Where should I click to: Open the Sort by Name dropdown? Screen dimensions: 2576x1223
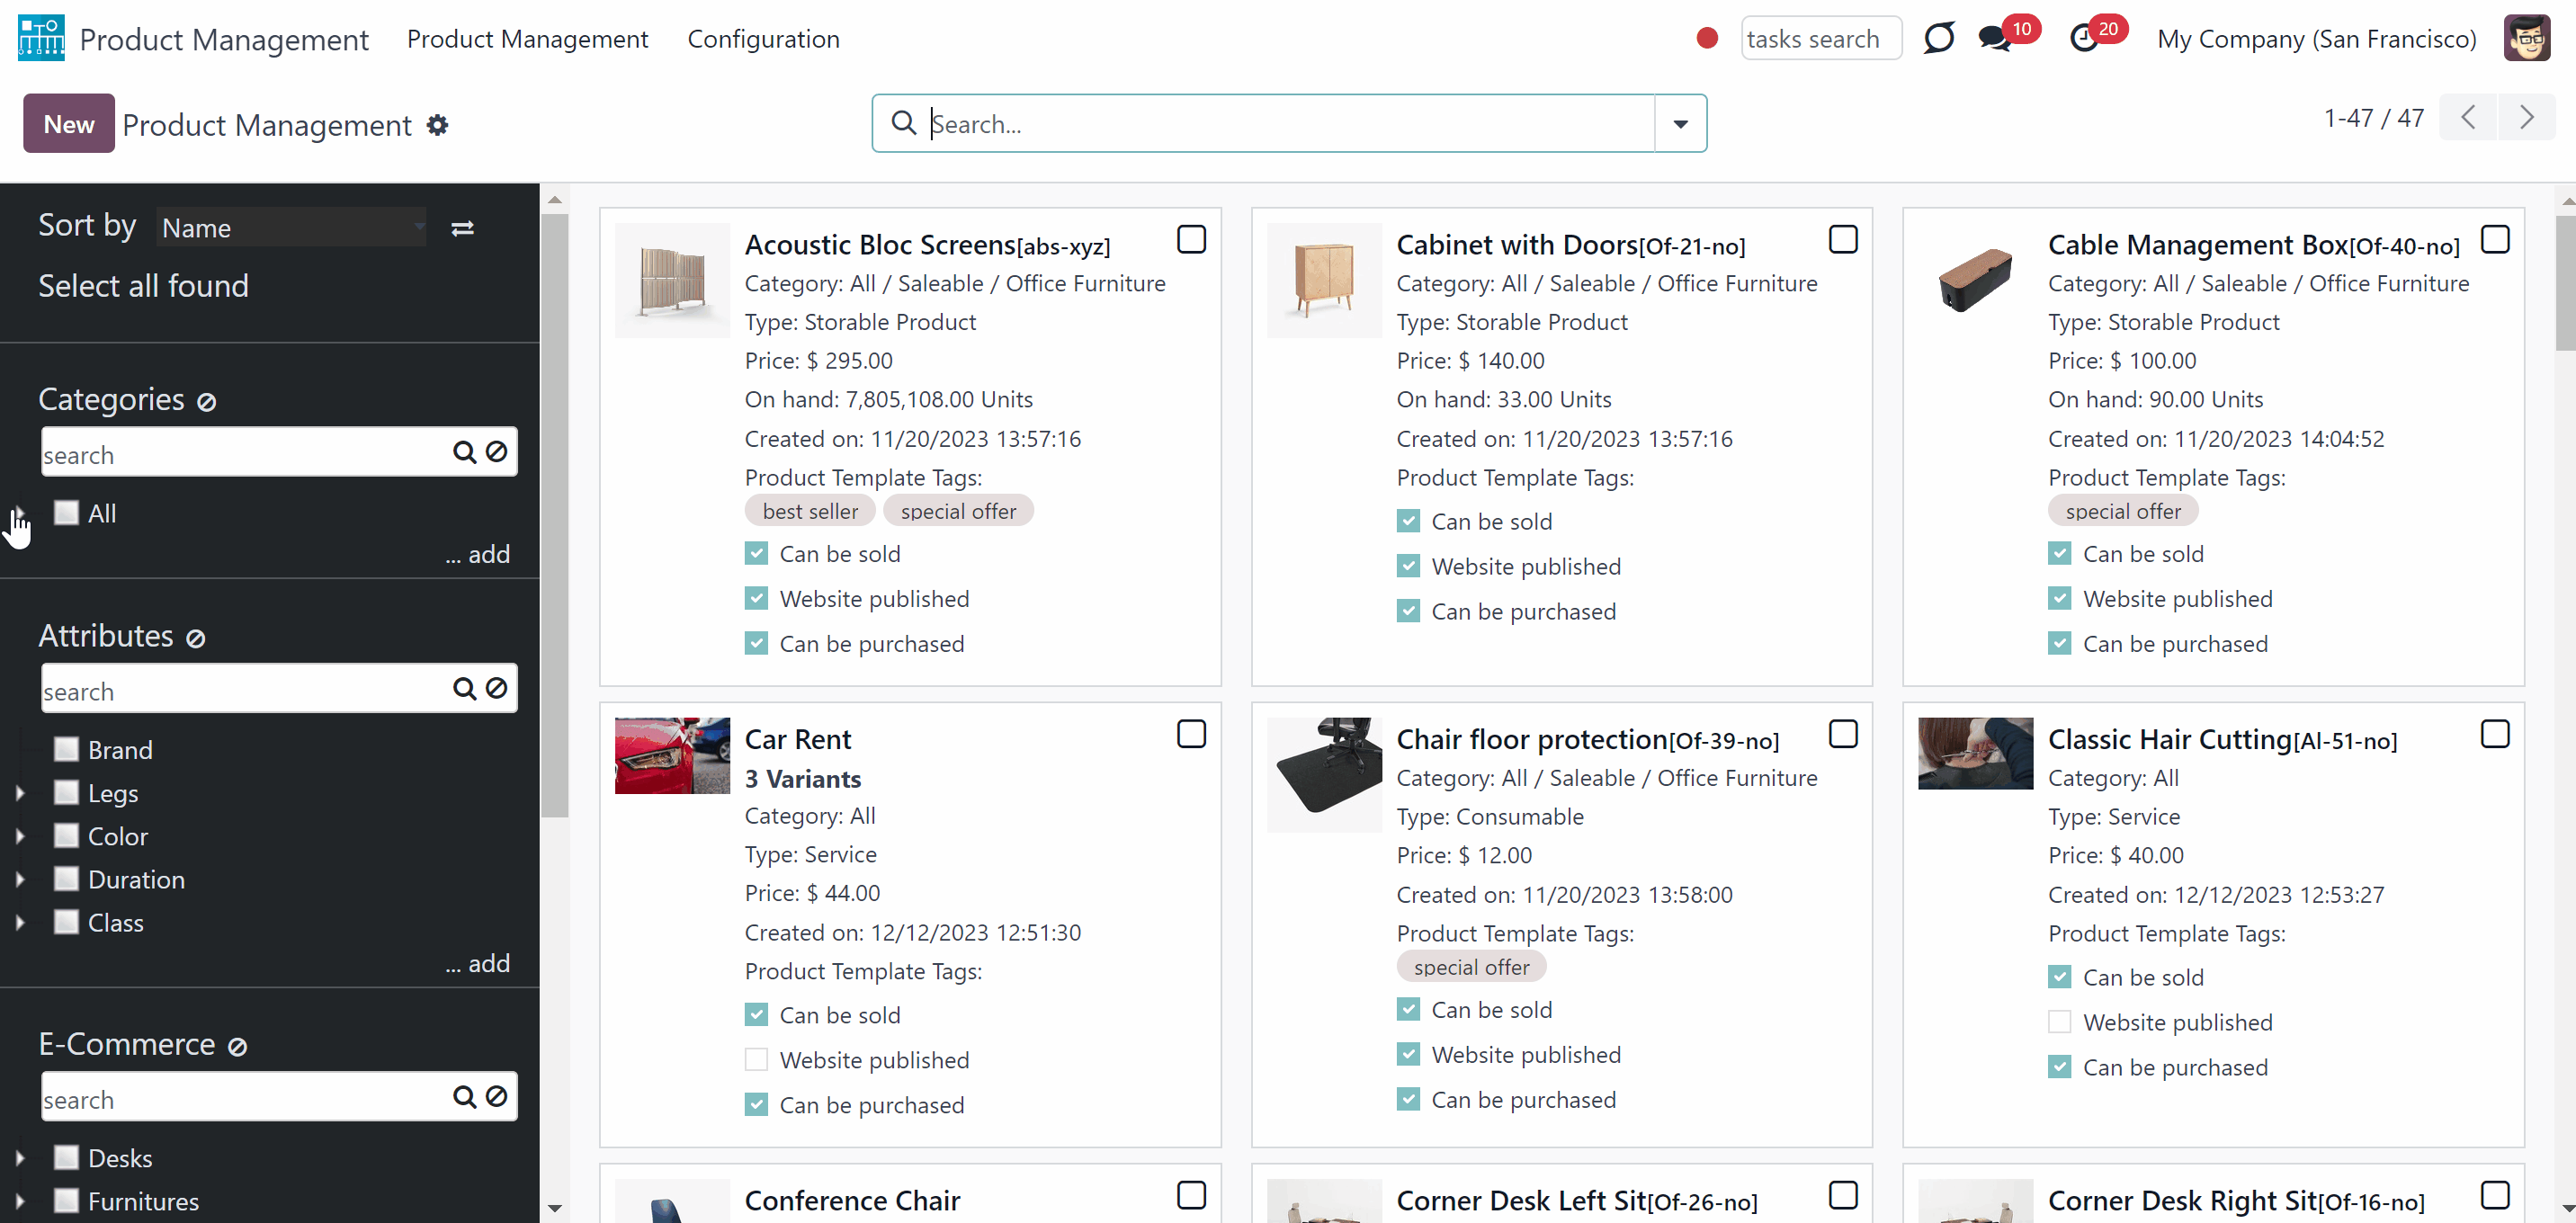pyautogui.click(x=292, y=228)
